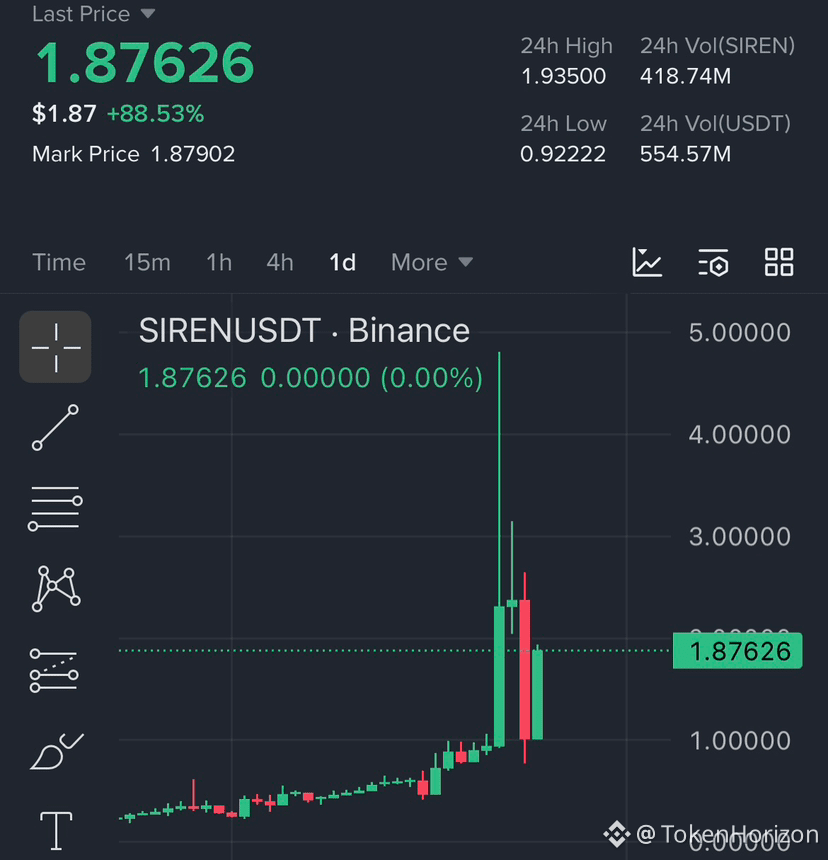Click the large 1.87626 last price

tap(145, 63)
